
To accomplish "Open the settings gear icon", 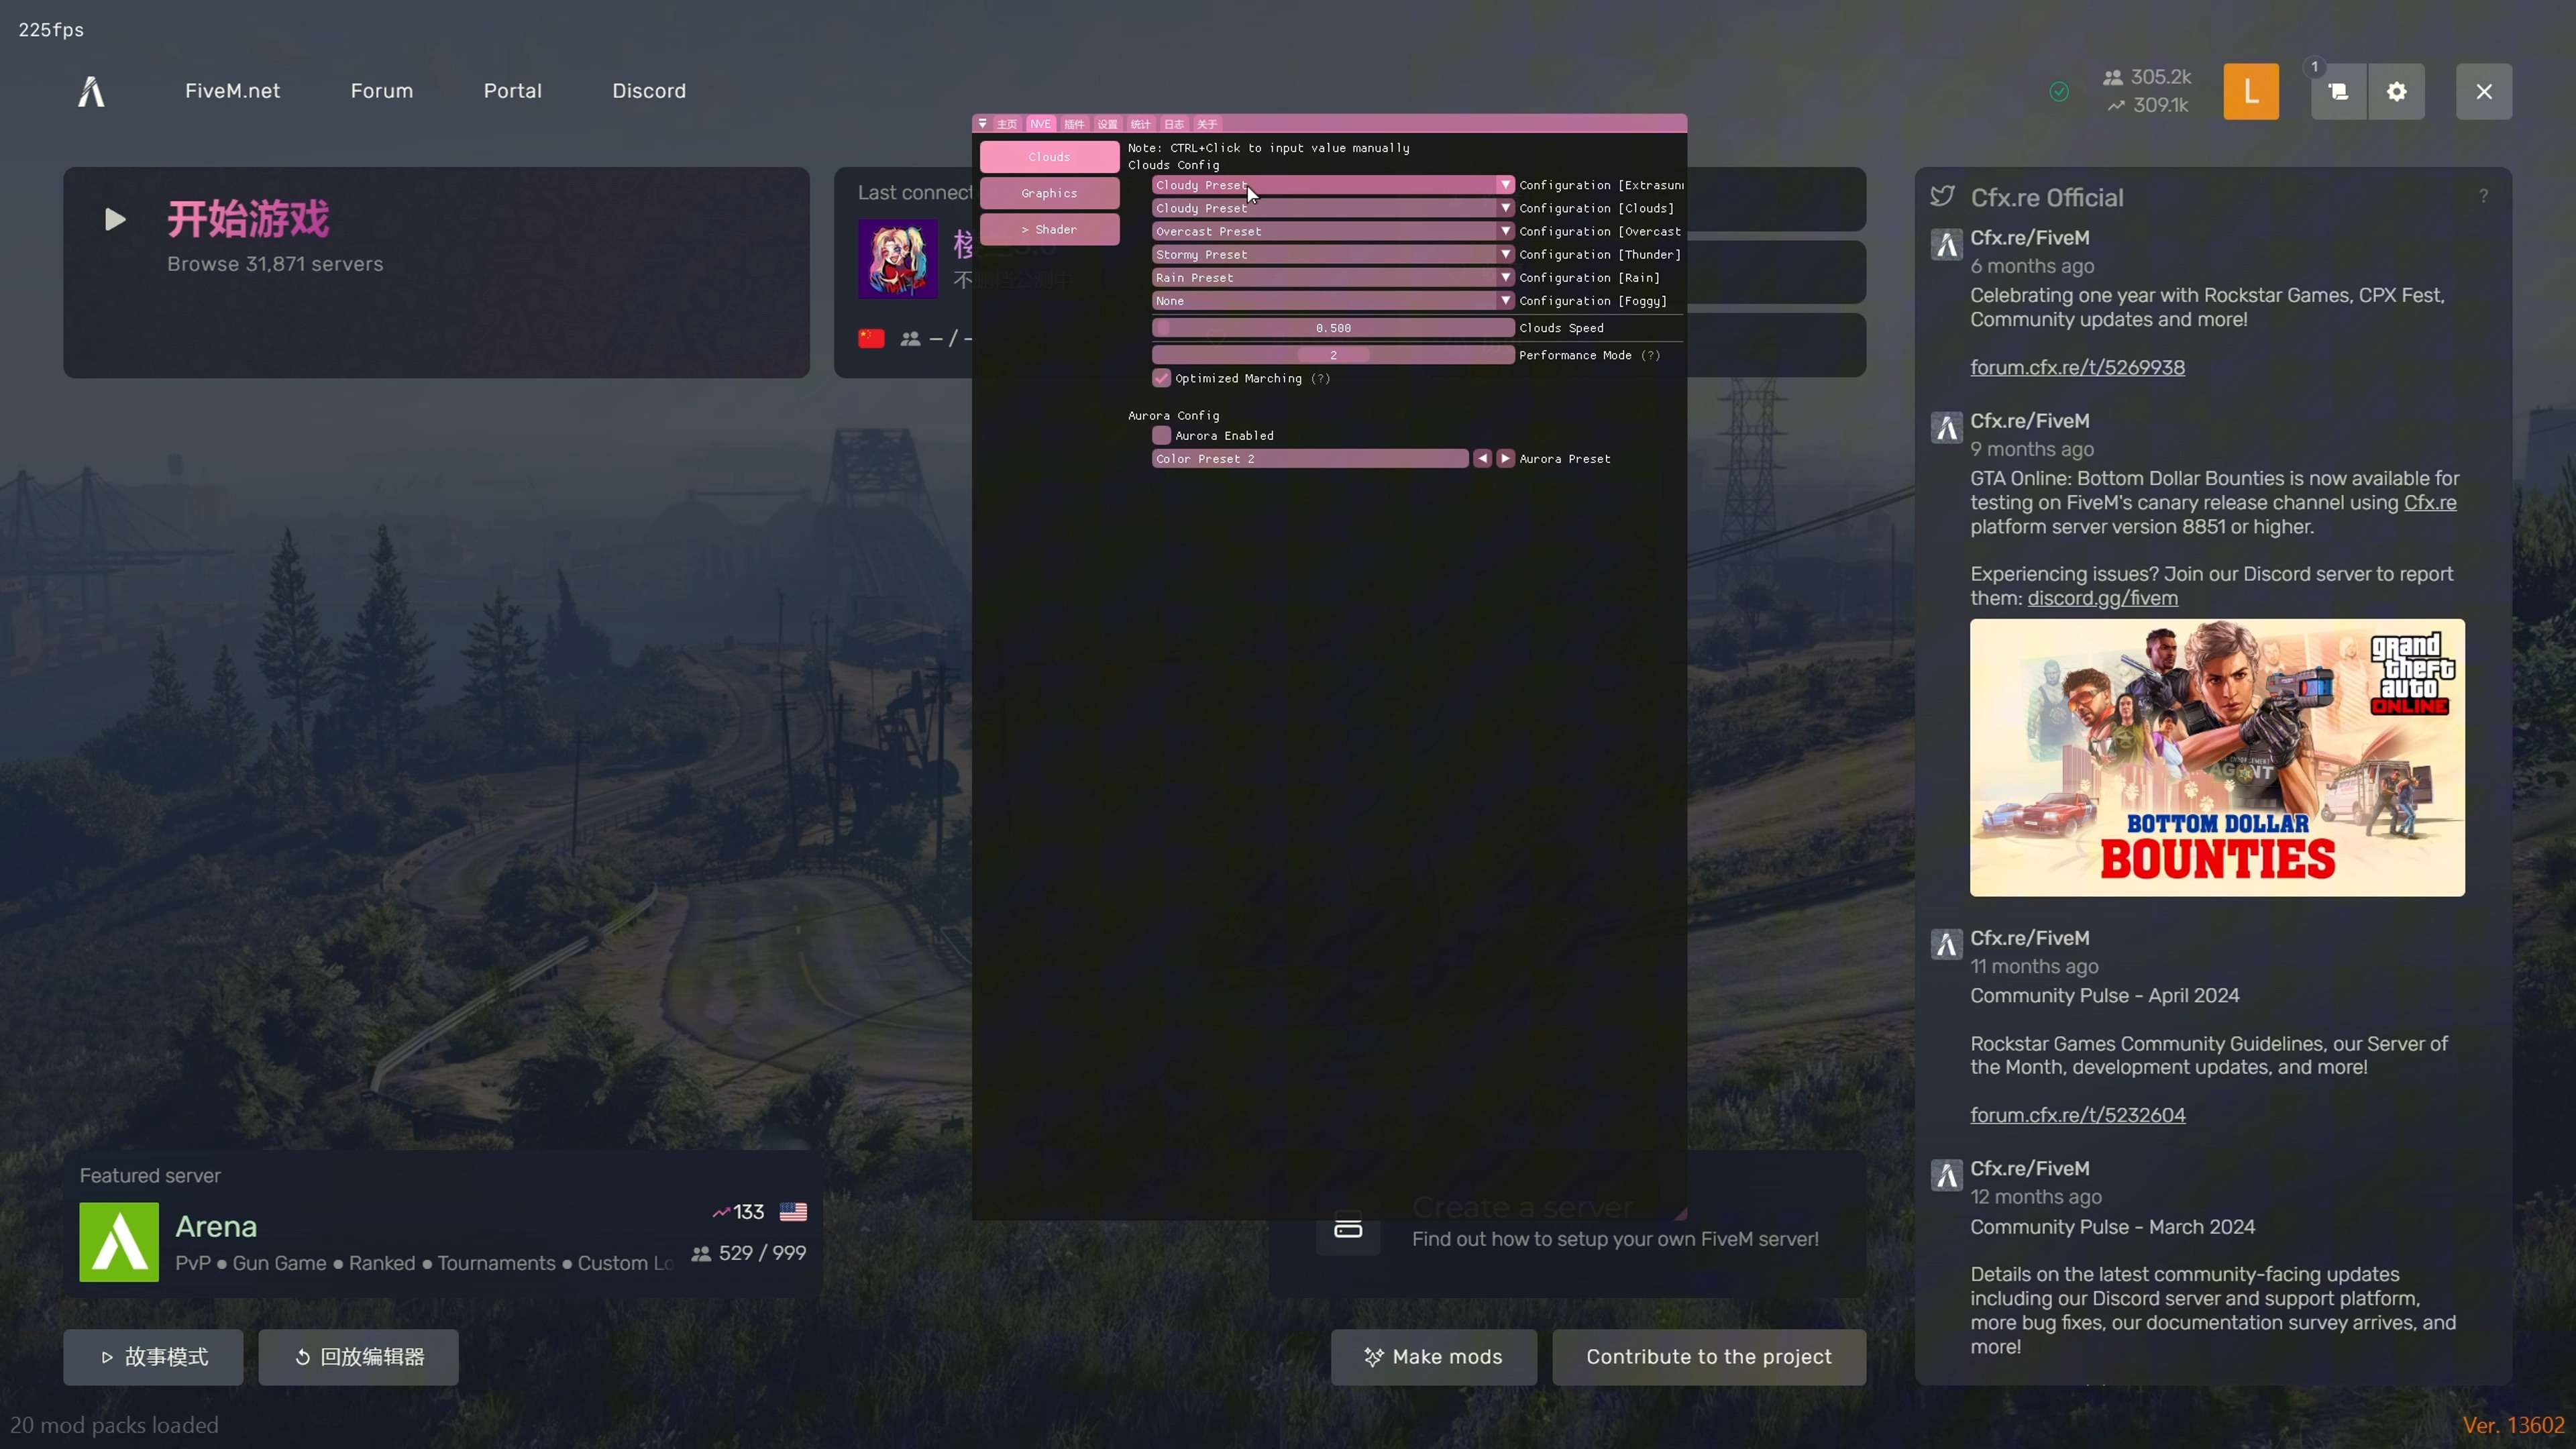I will 2396,92.
